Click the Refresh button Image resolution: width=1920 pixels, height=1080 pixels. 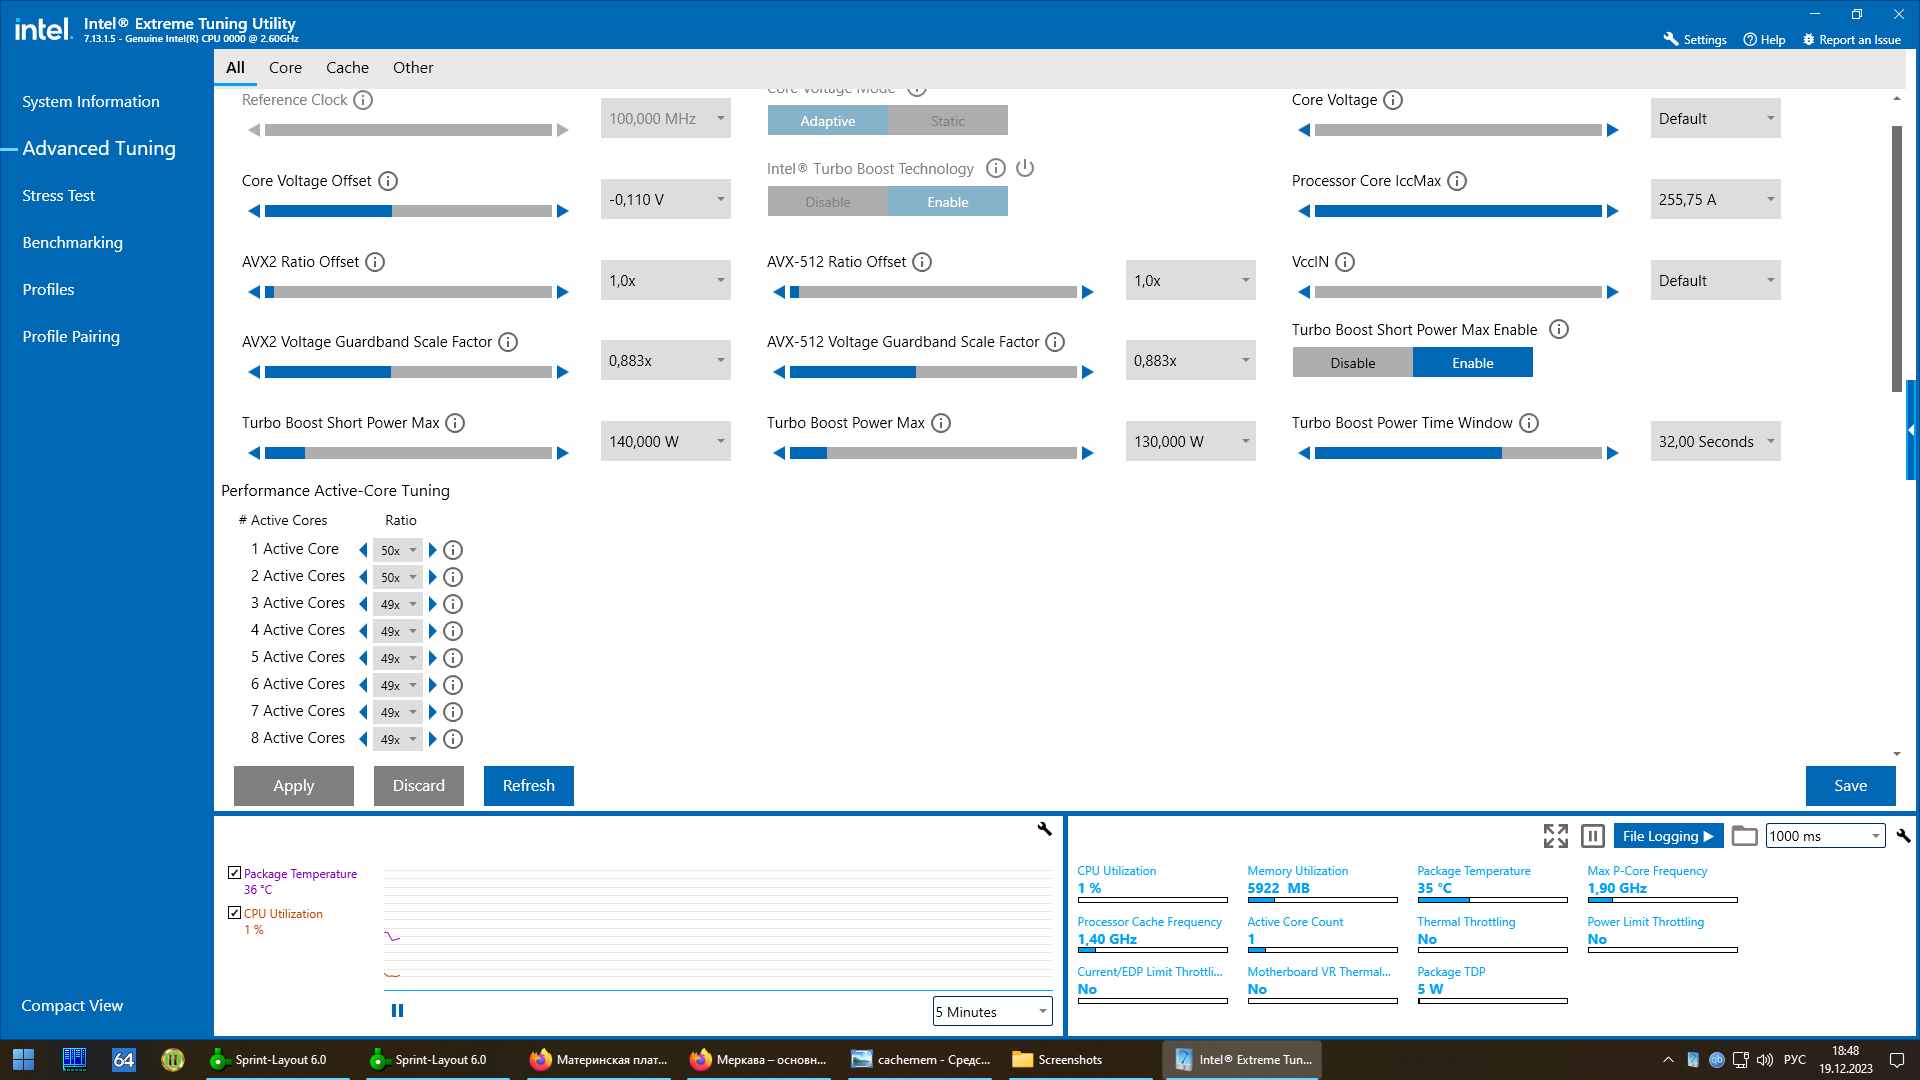(528, 786)
